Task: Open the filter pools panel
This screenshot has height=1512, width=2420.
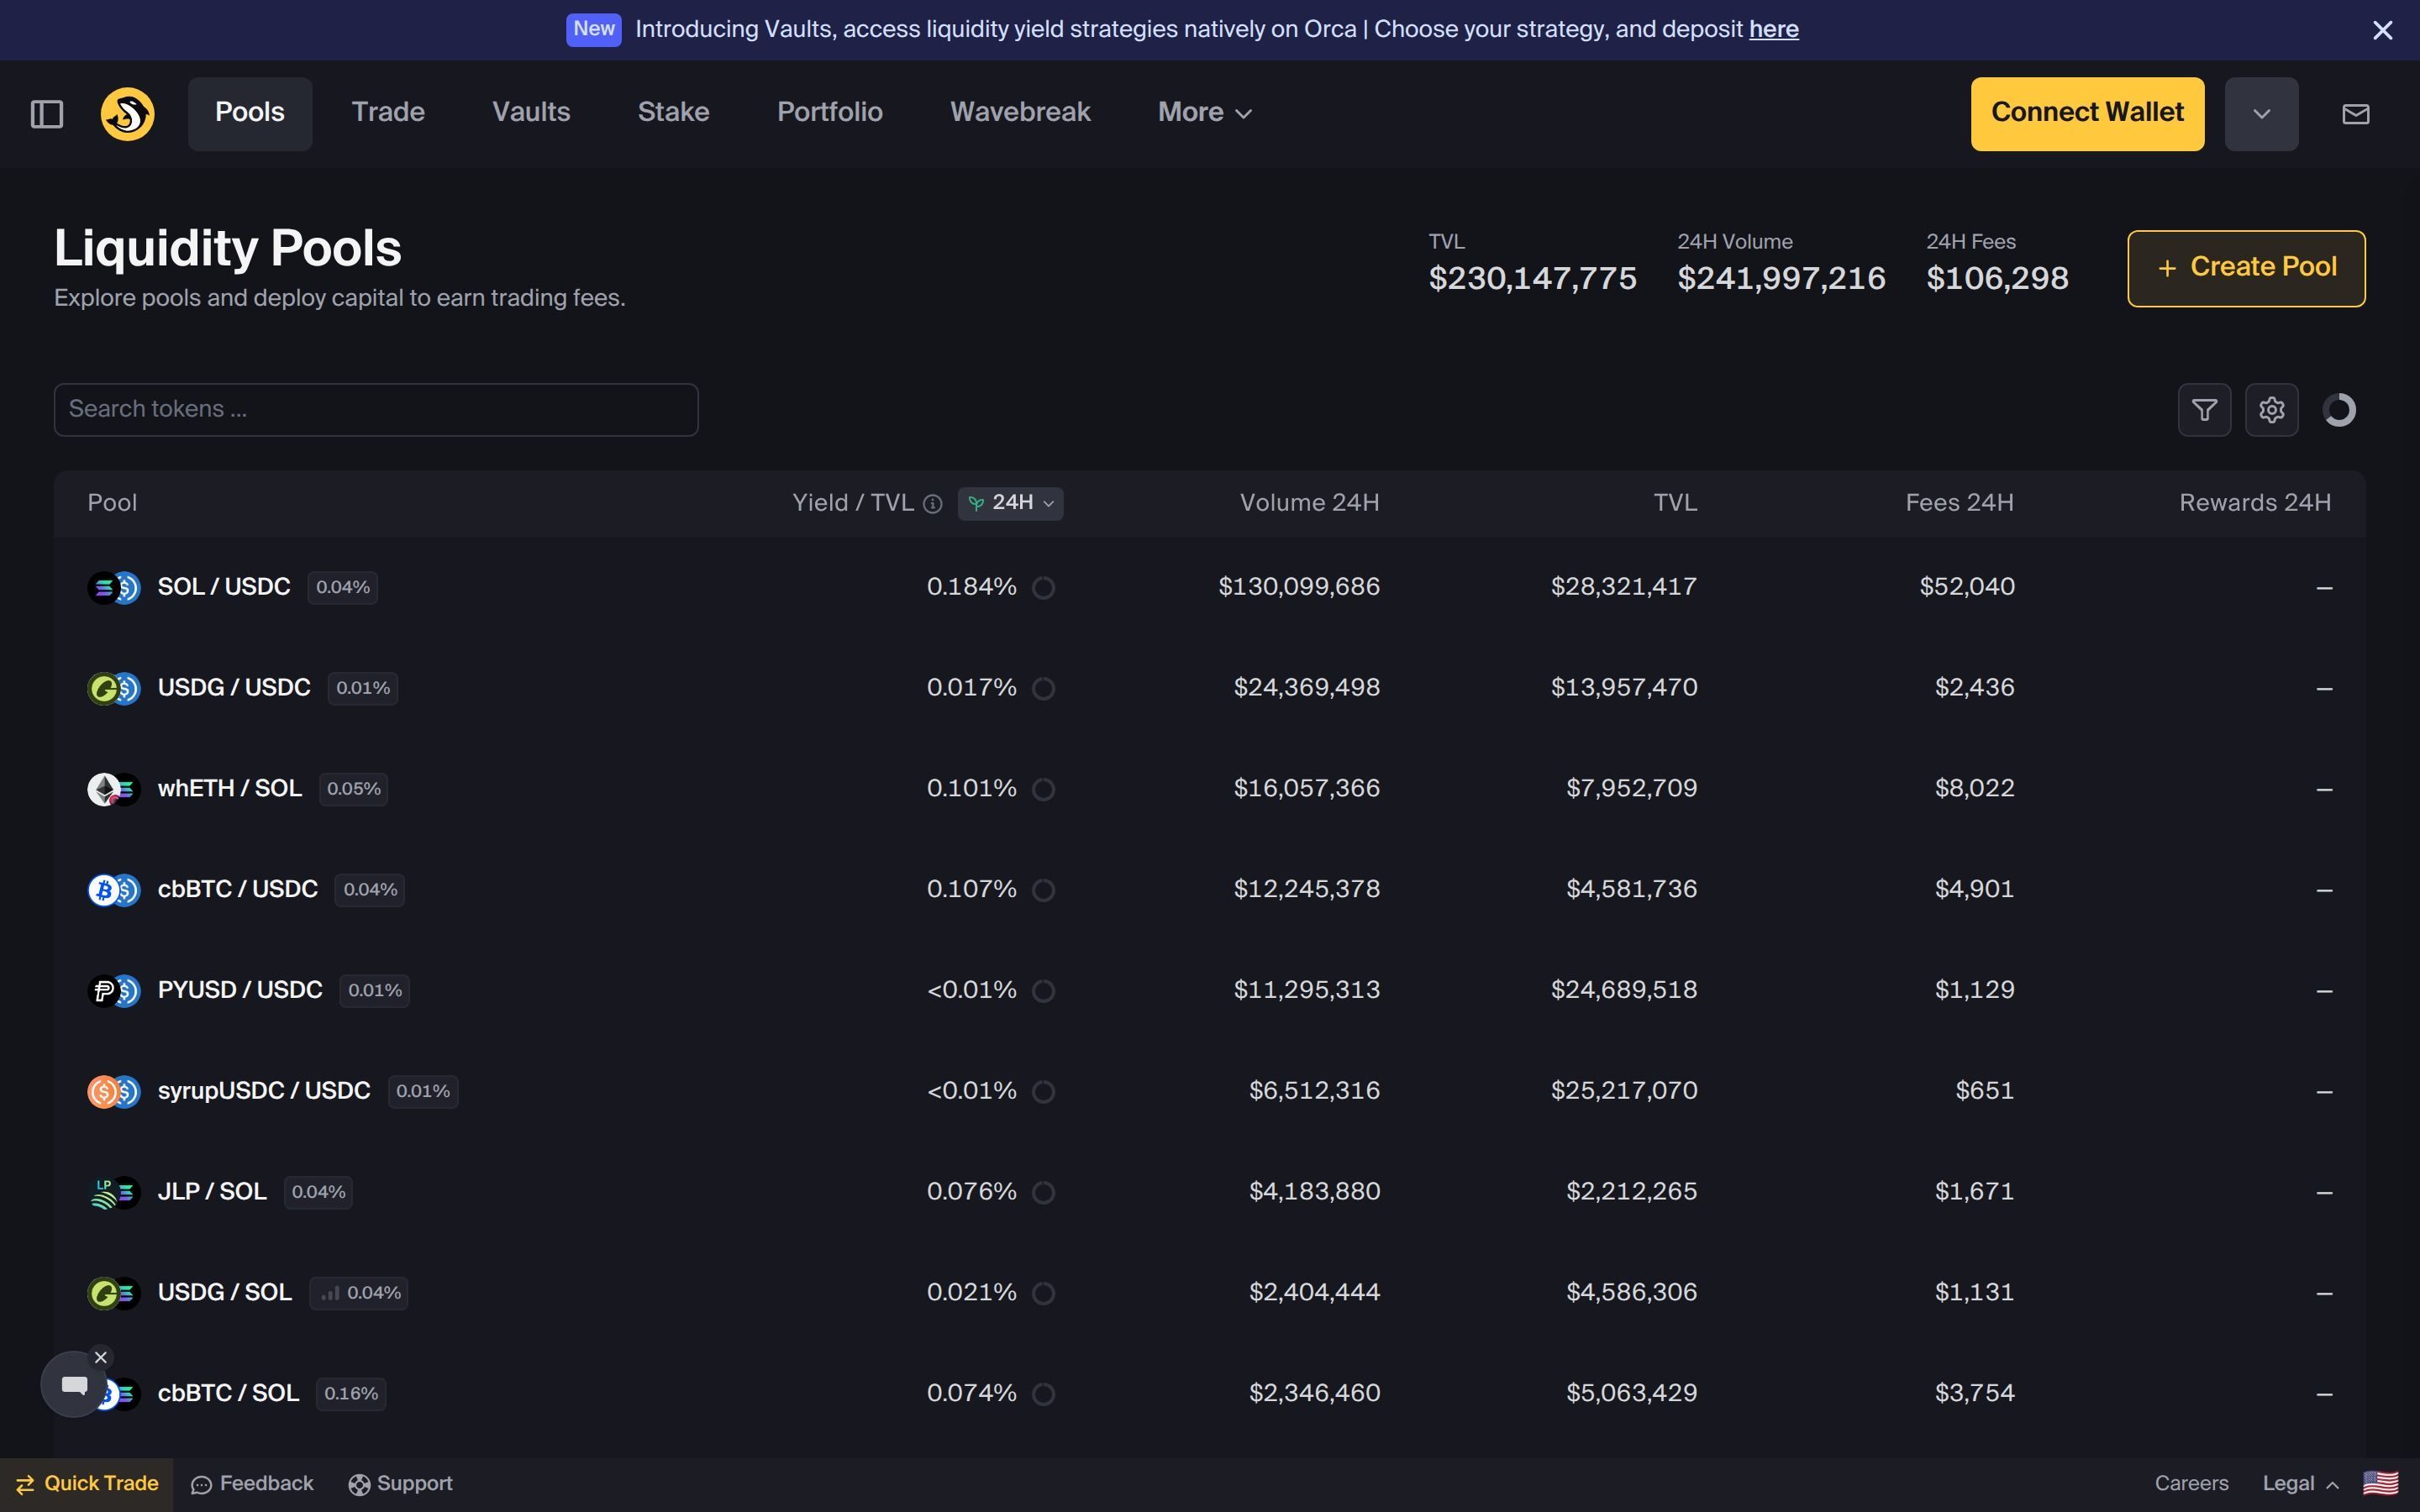Action: click(x=2204, y=409)
